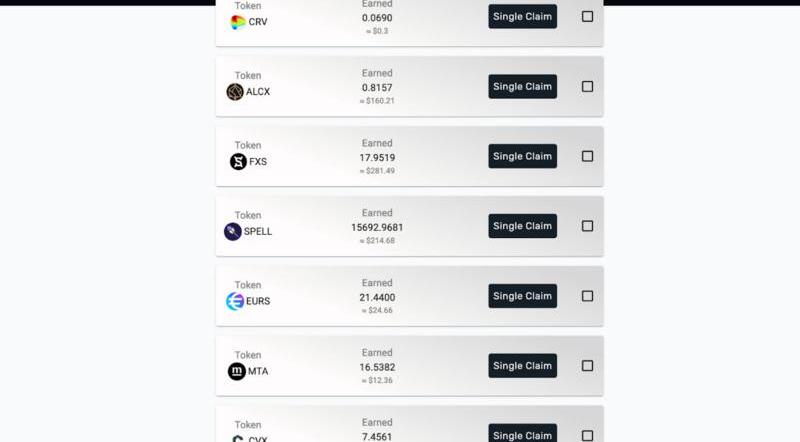This screenshot has height=442, width=800.
Task: Click Single Claim for MTA
Action: click(x=522, y=366)
